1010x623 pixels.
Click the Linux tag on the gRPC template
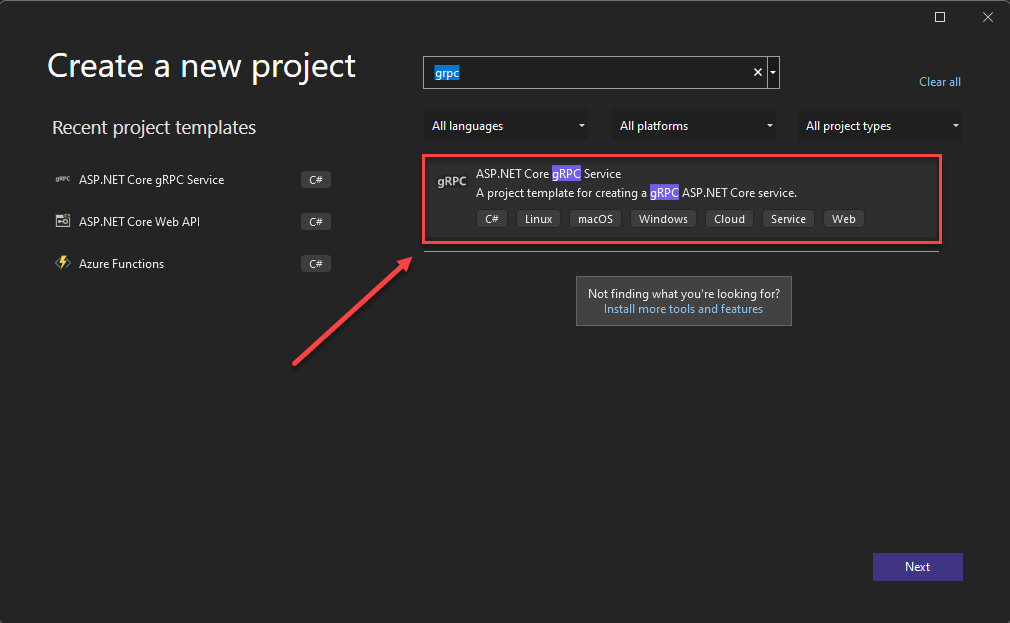click(x=538, y=218)
